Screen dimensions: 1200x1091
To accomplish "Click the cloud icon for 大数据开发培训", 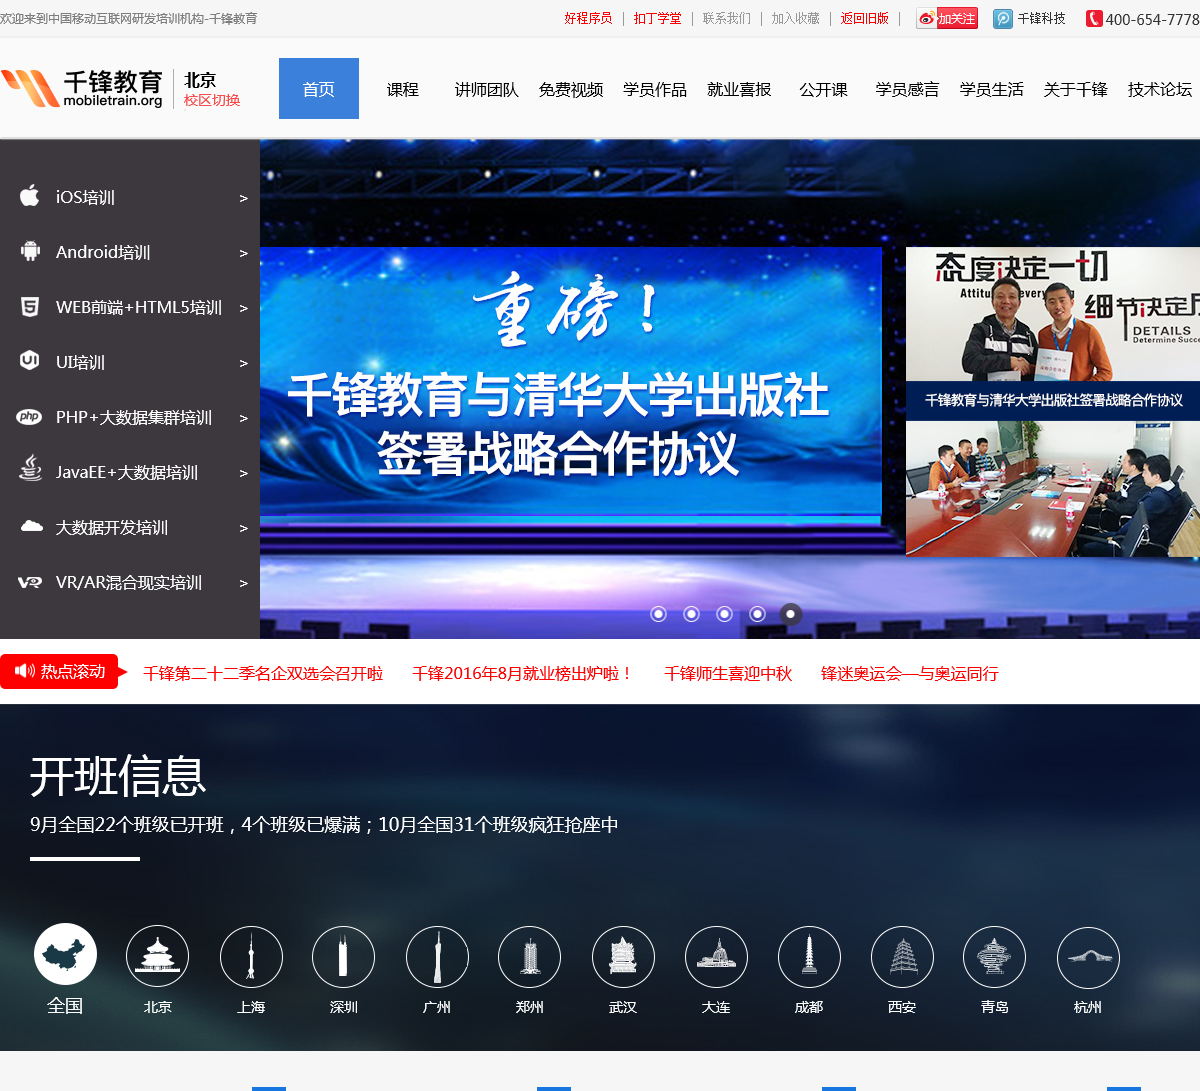I will click(x=32, y=526).
